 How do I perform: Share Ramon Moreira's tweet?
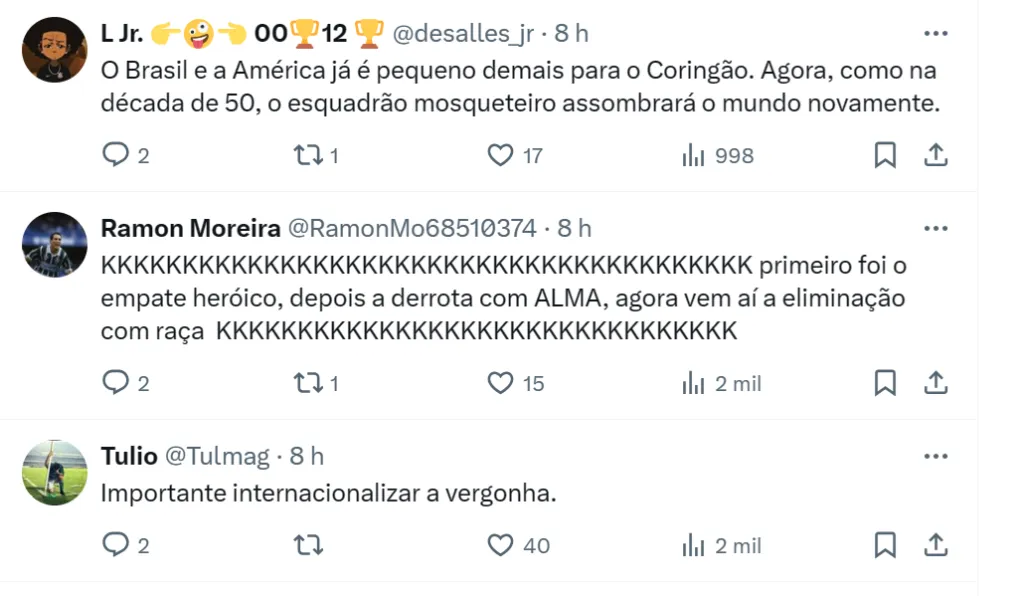coord(935,383)
